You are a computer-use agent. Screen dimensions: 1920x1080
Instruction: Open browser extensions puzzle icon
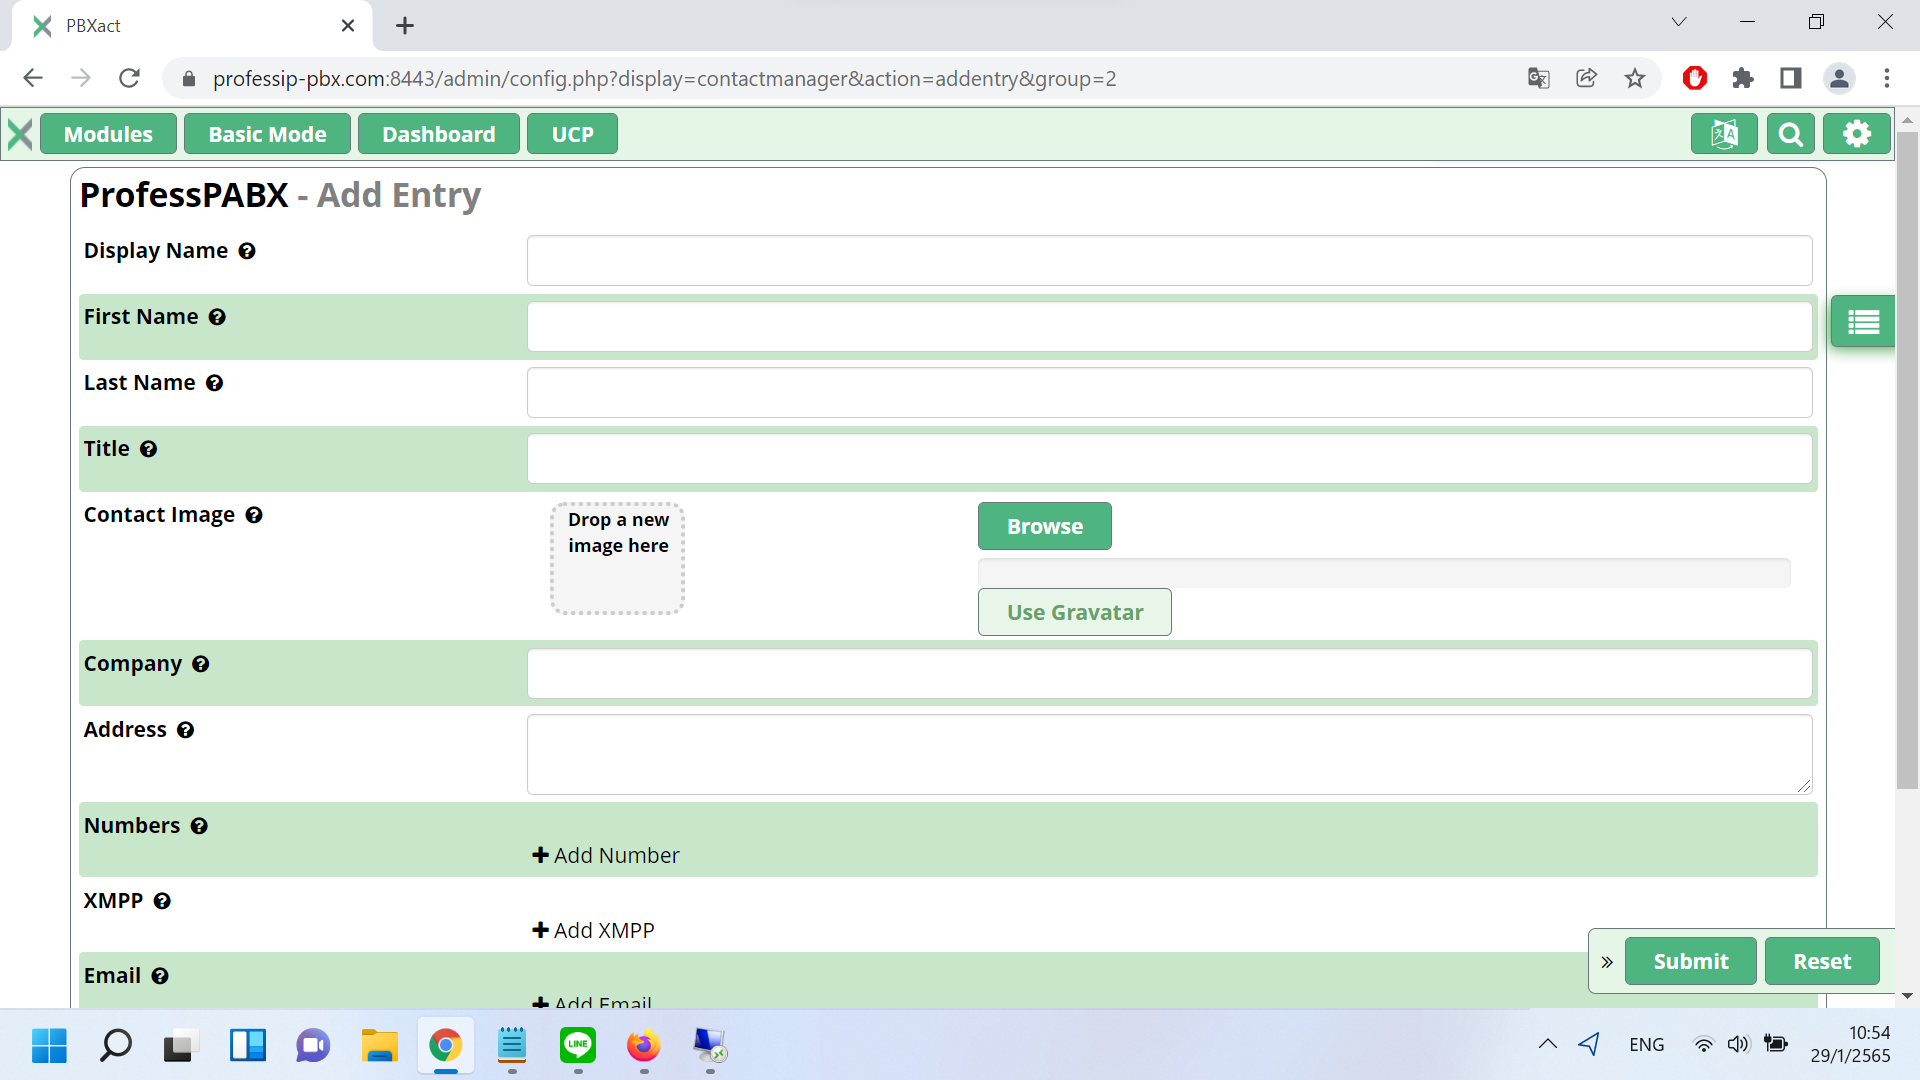[x=1743, y=78]
